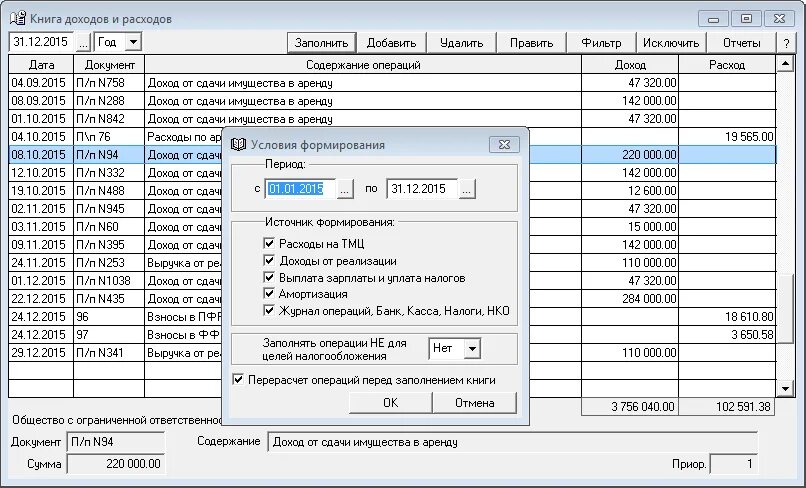Click the Отмена button
Viewport: 806px width, 488px height.
(x=474, y=403)
